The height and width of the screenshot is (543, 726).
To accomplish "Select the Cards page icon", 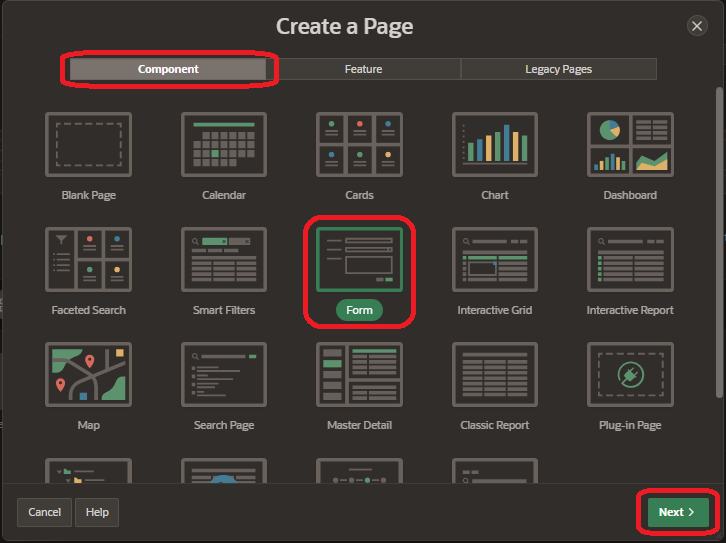I will tap(359, 145).
